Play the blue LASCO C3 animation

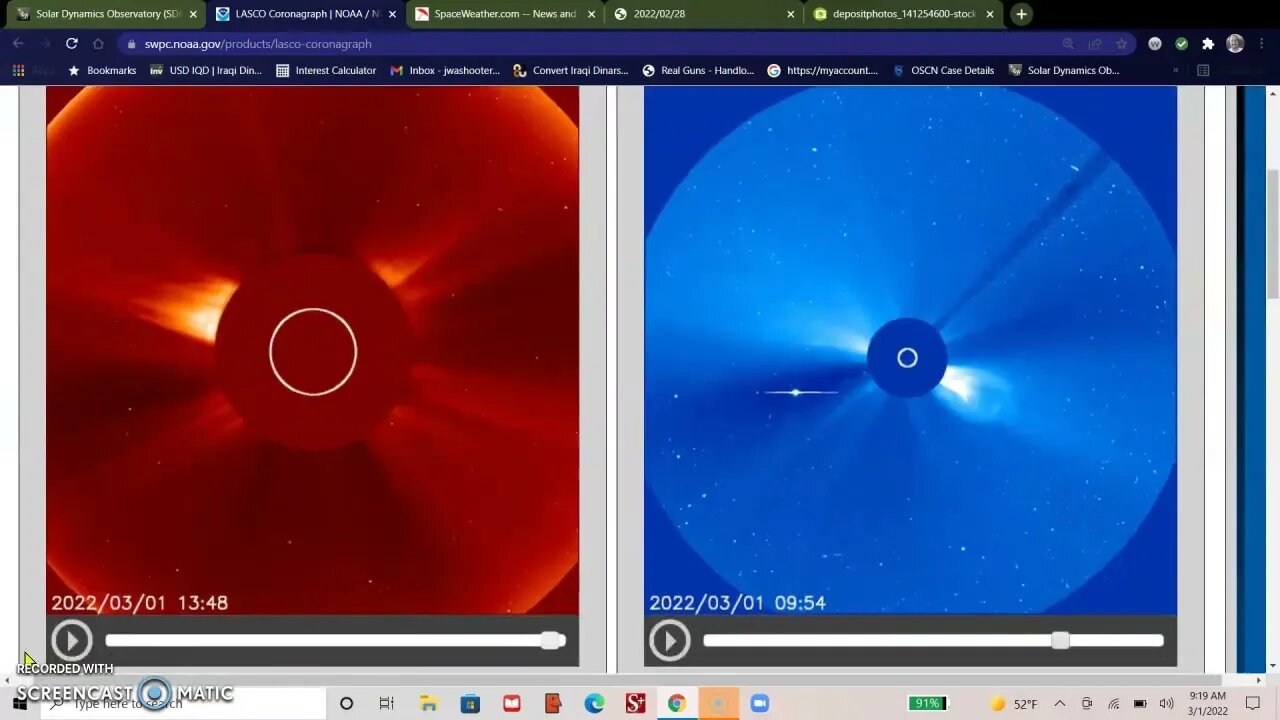point(670,640)
